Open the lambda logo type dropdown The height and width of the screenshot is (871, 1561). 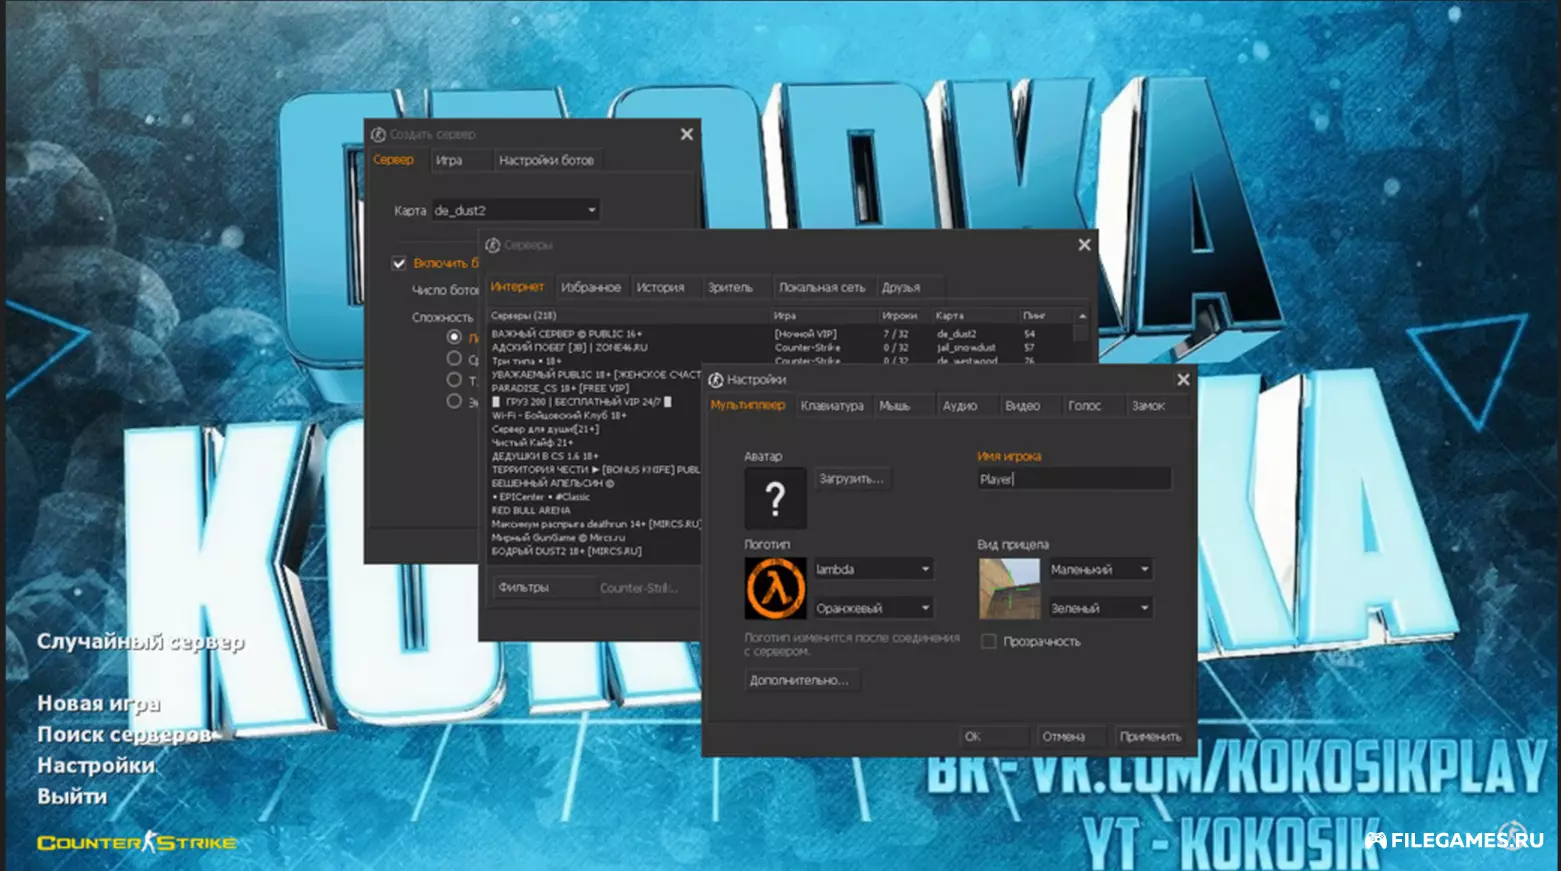[x=873, y=569]
